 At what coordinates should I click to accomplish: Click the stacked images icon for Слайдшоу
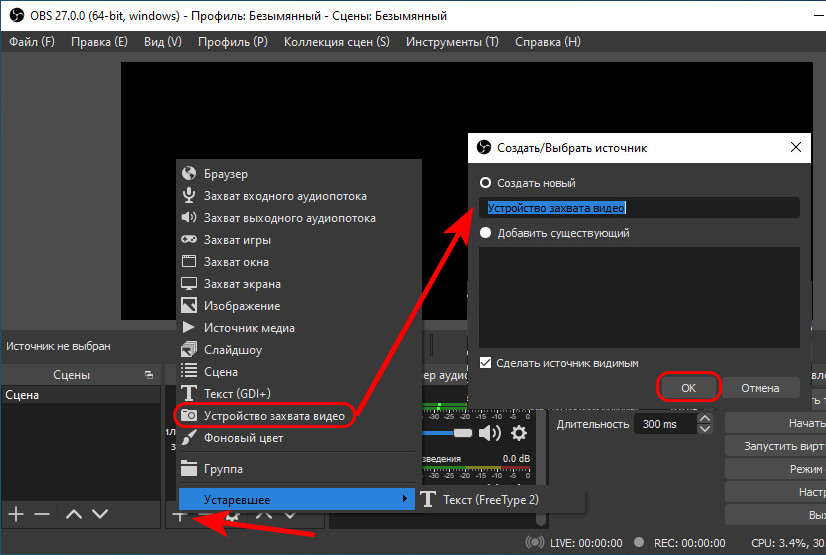coord(189,349)
